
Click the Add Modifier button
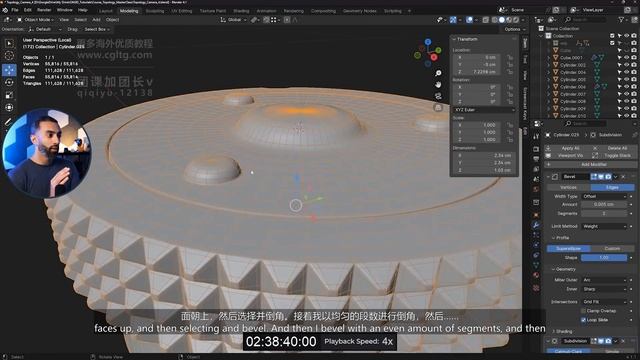tap(590, 164)
